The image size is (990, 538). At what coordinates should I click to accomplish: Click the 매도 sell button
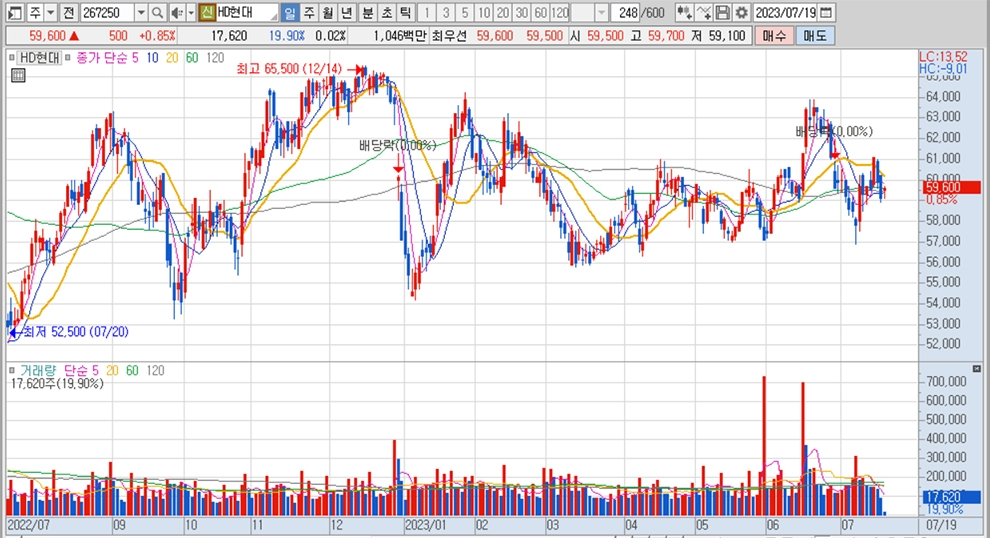point(814,36)
